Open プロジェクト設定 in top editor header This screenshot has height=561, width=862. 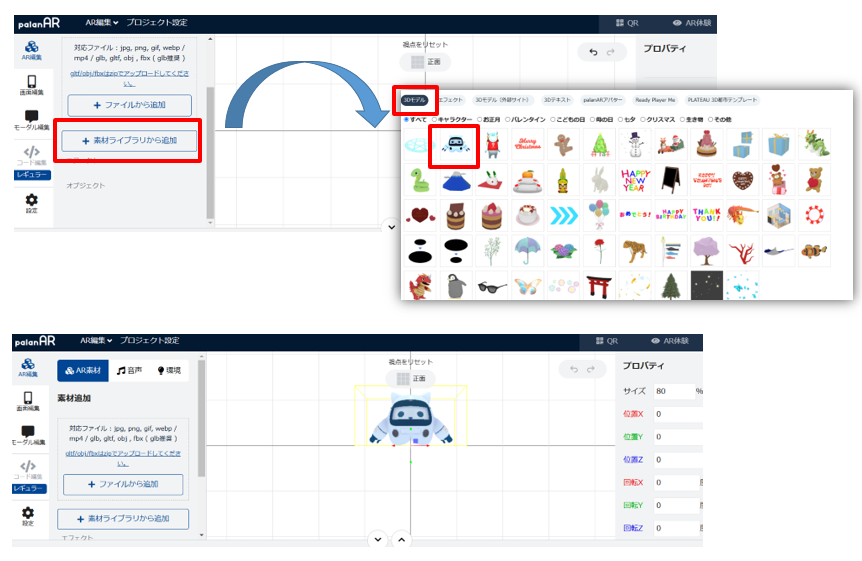157,23
